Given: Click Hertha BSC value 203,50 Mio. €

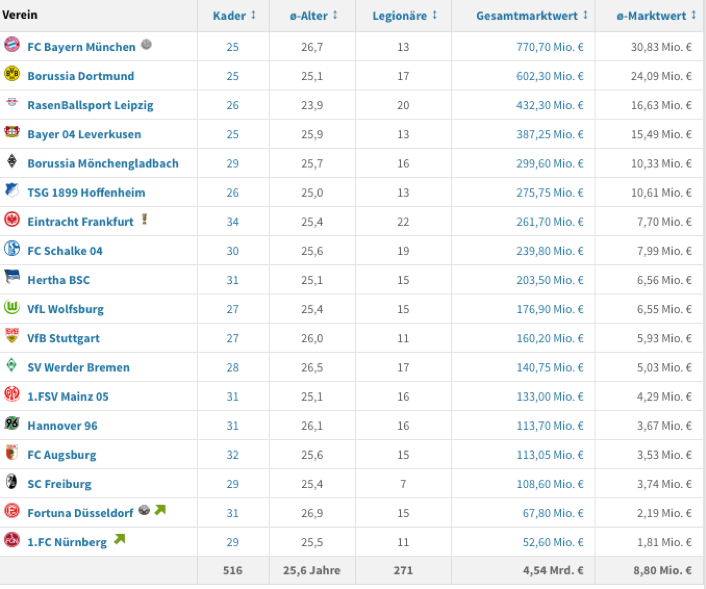Looking at the screenshot, I should pos(550,280).
